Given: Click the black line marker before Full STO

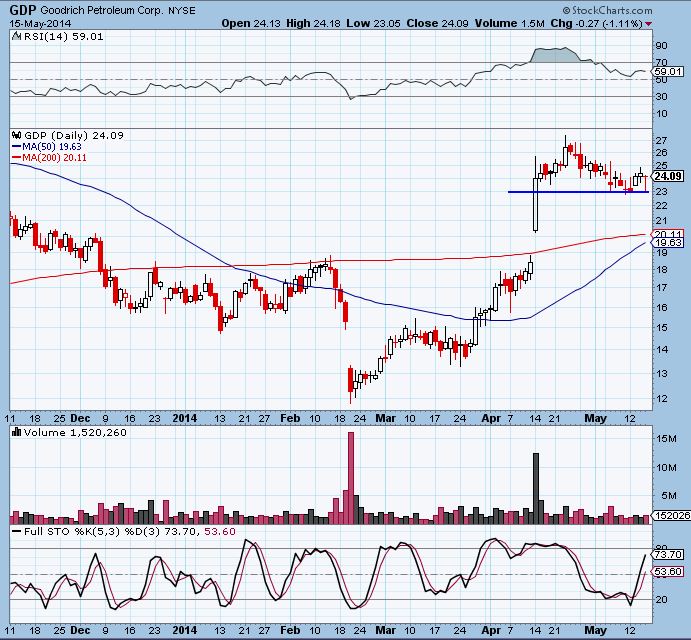Looking at the screenshot, I should click(17, 532).
